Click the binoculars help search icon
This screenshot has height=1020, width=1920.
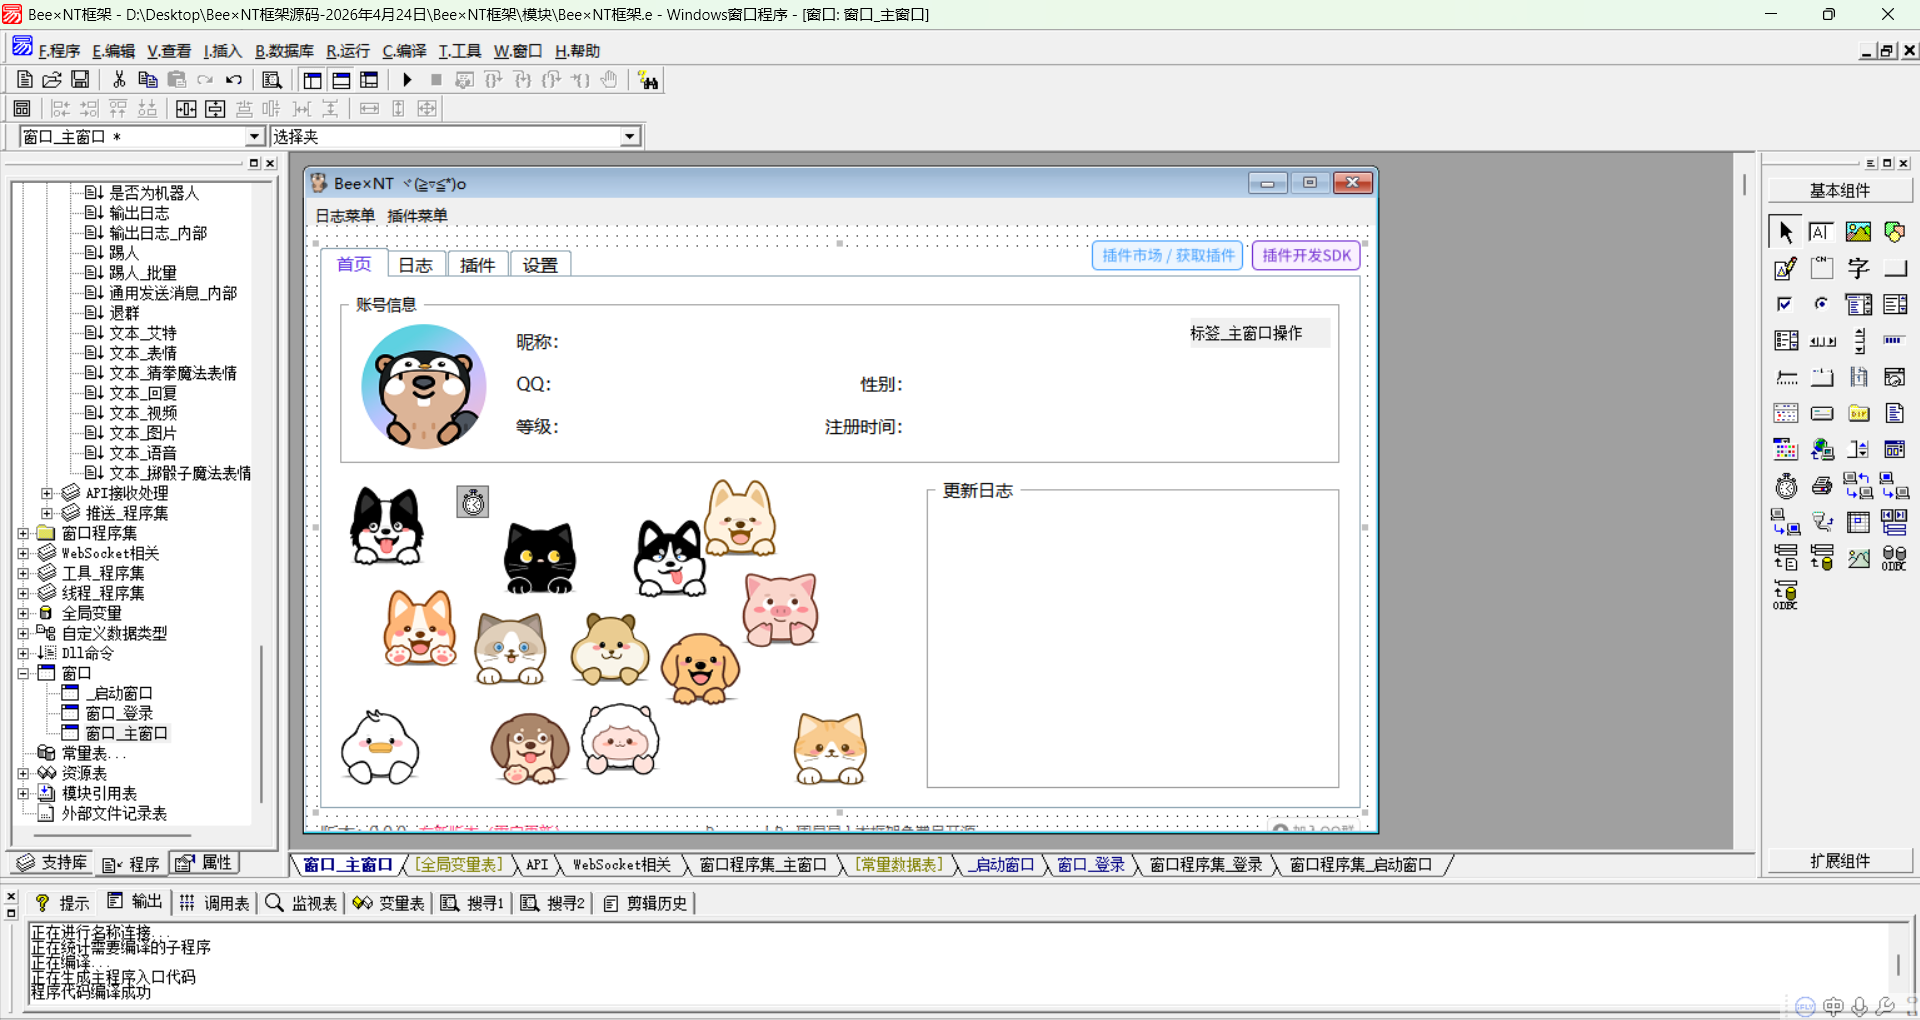[x=648, y=81]
